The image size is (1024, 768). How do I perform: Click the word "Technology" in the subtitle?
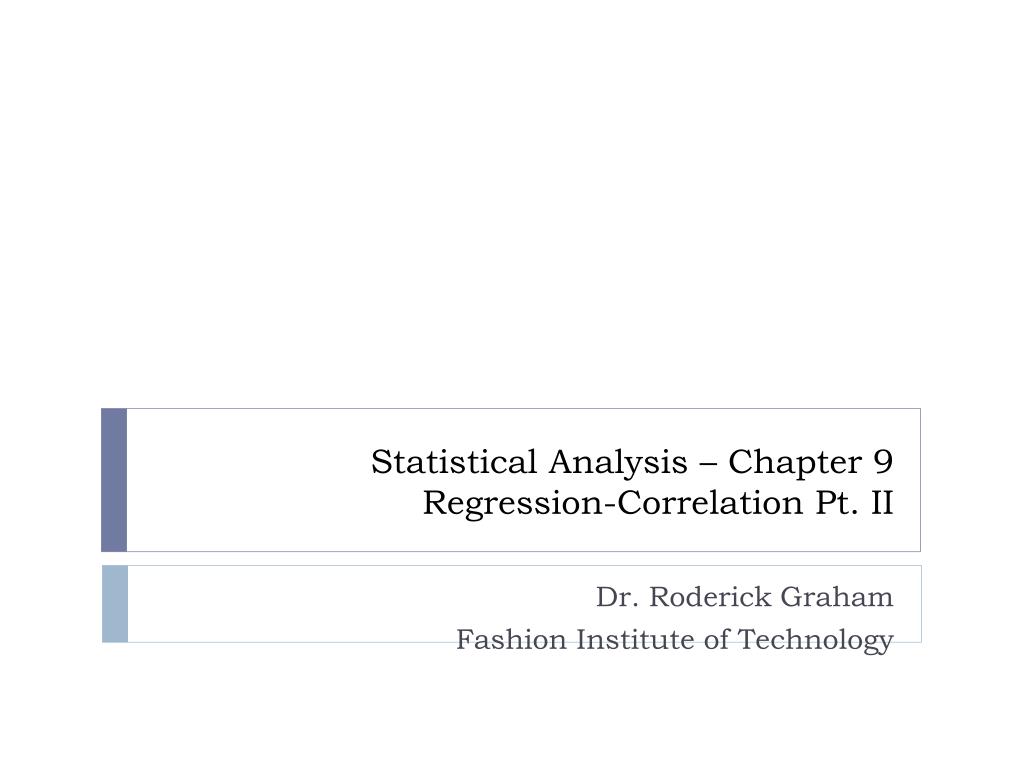[816, 639]
